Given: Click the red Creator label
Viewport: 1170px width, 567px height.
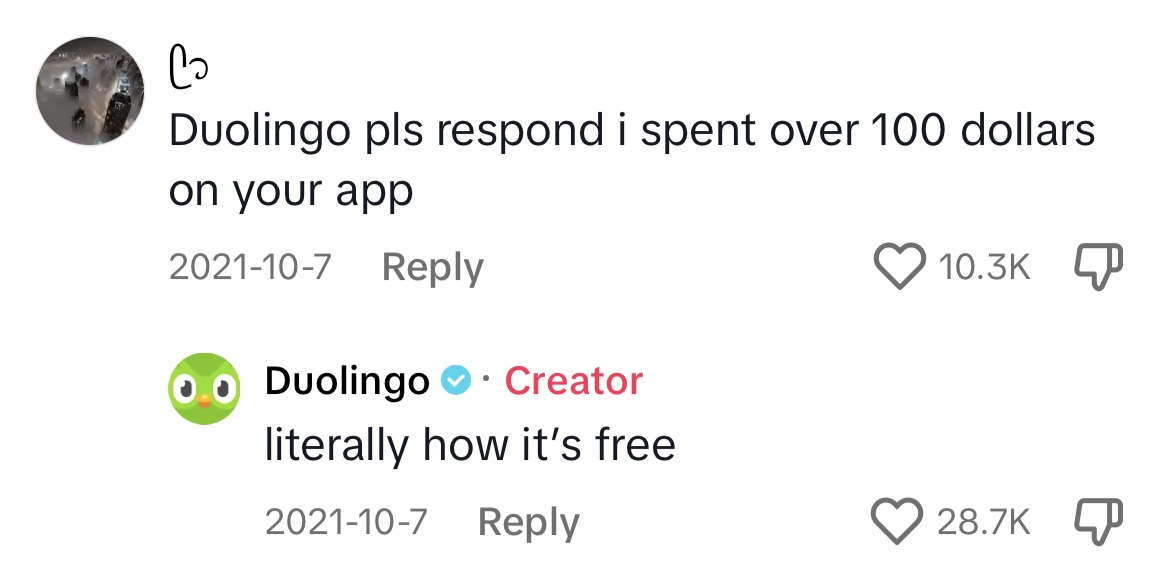Looking at the screenshot, I should pyautogui.click(x=573, y=381).
